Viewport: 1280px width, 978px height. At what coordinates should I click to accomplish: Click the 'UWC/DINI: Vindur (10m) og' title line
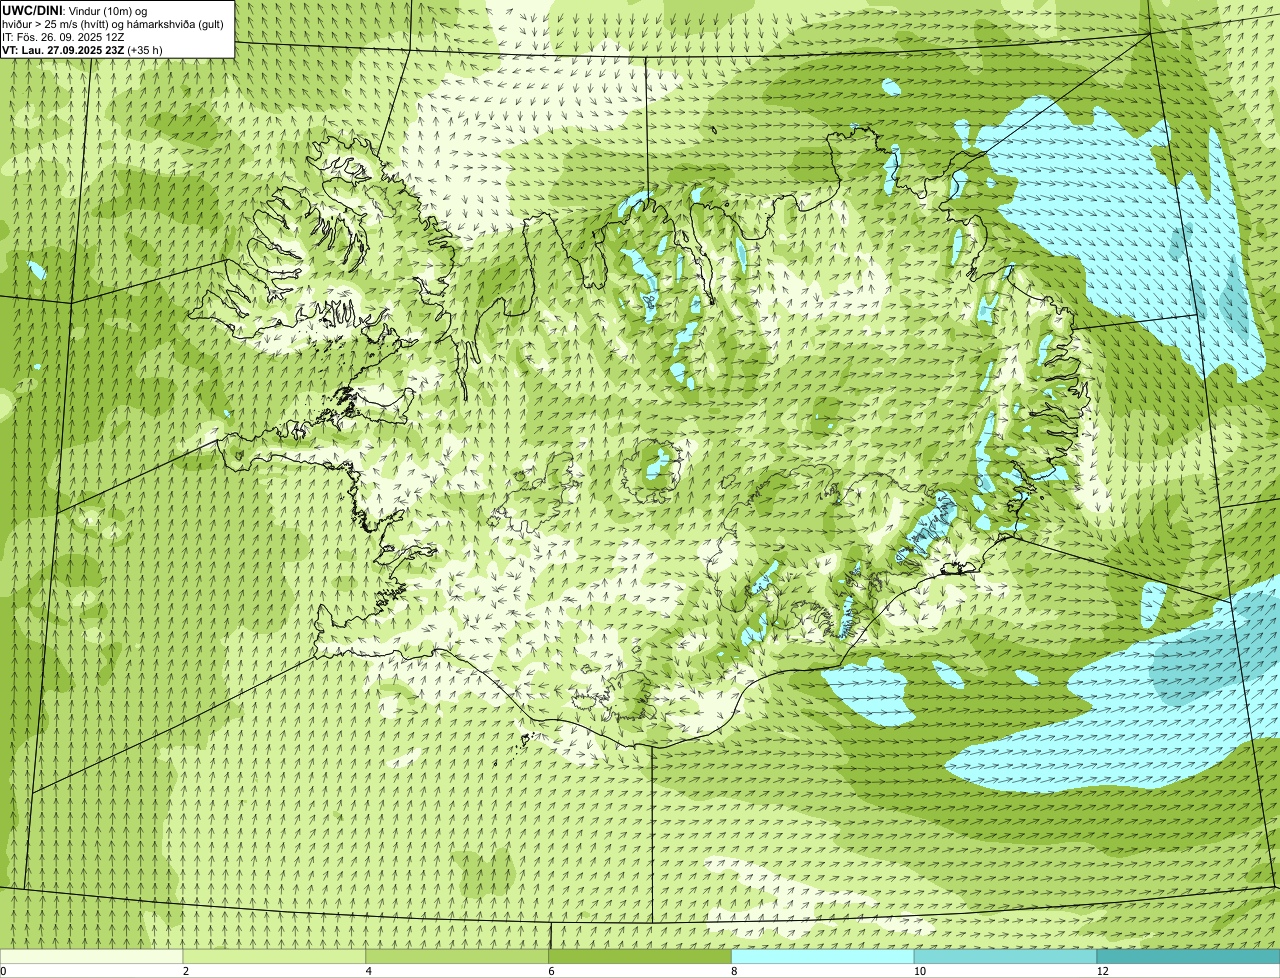[75, 10]
